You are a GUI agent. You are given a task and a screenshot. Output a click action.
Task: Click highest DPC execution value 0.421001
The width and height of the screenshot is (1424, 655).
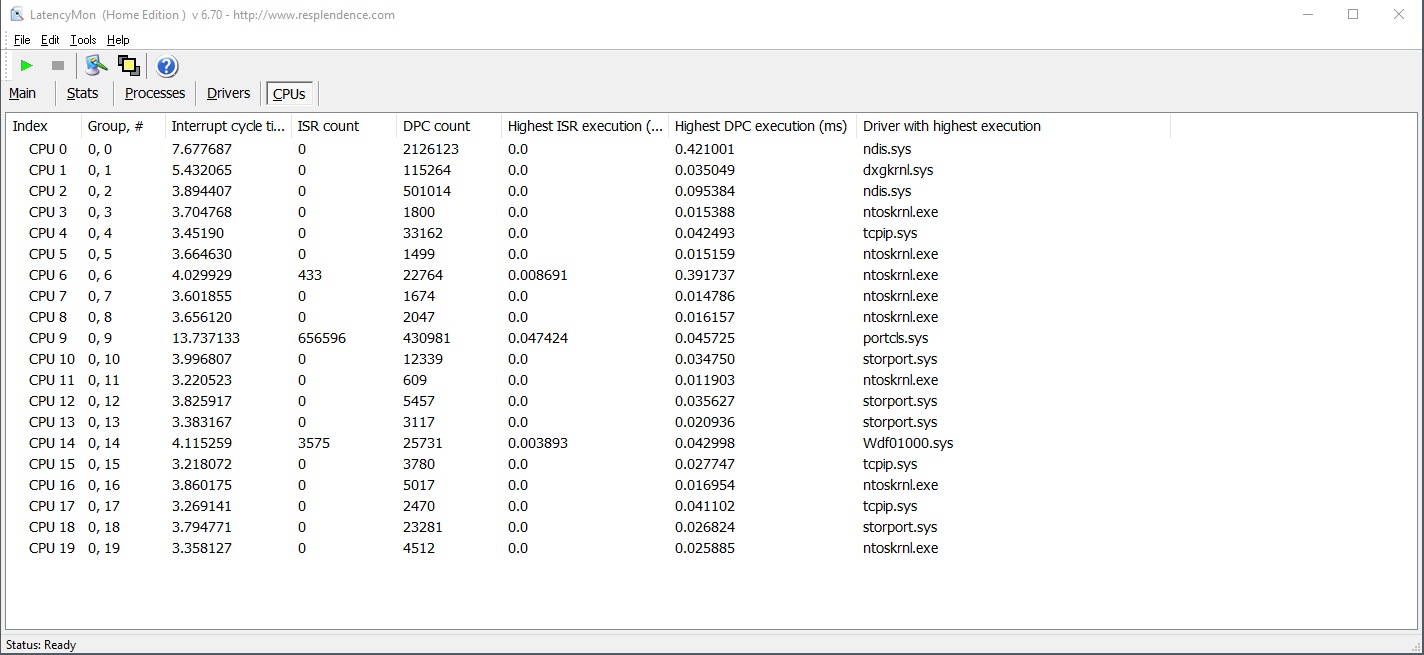[x=705, y=149]
